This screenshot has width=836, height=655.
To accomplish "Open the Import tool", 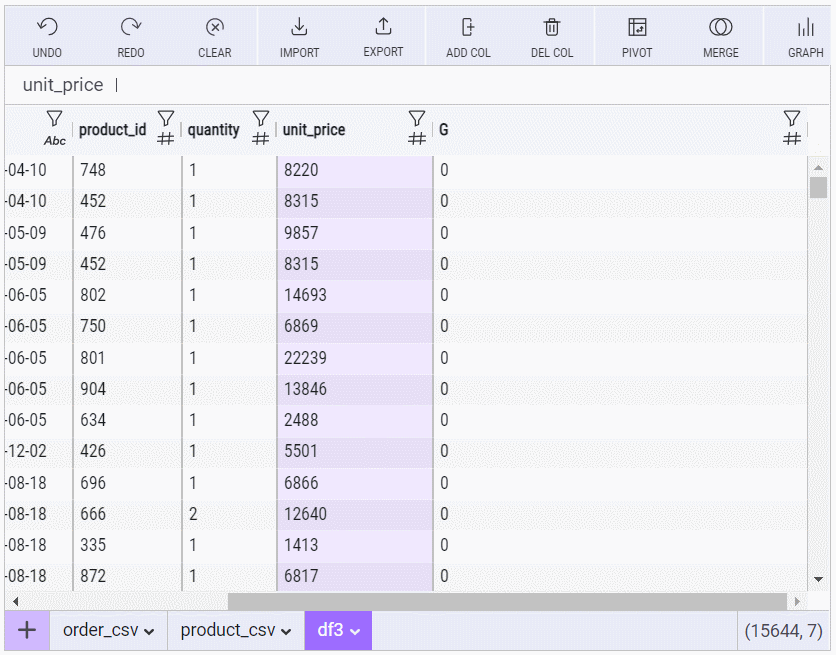I will click(x=299, y=28).
